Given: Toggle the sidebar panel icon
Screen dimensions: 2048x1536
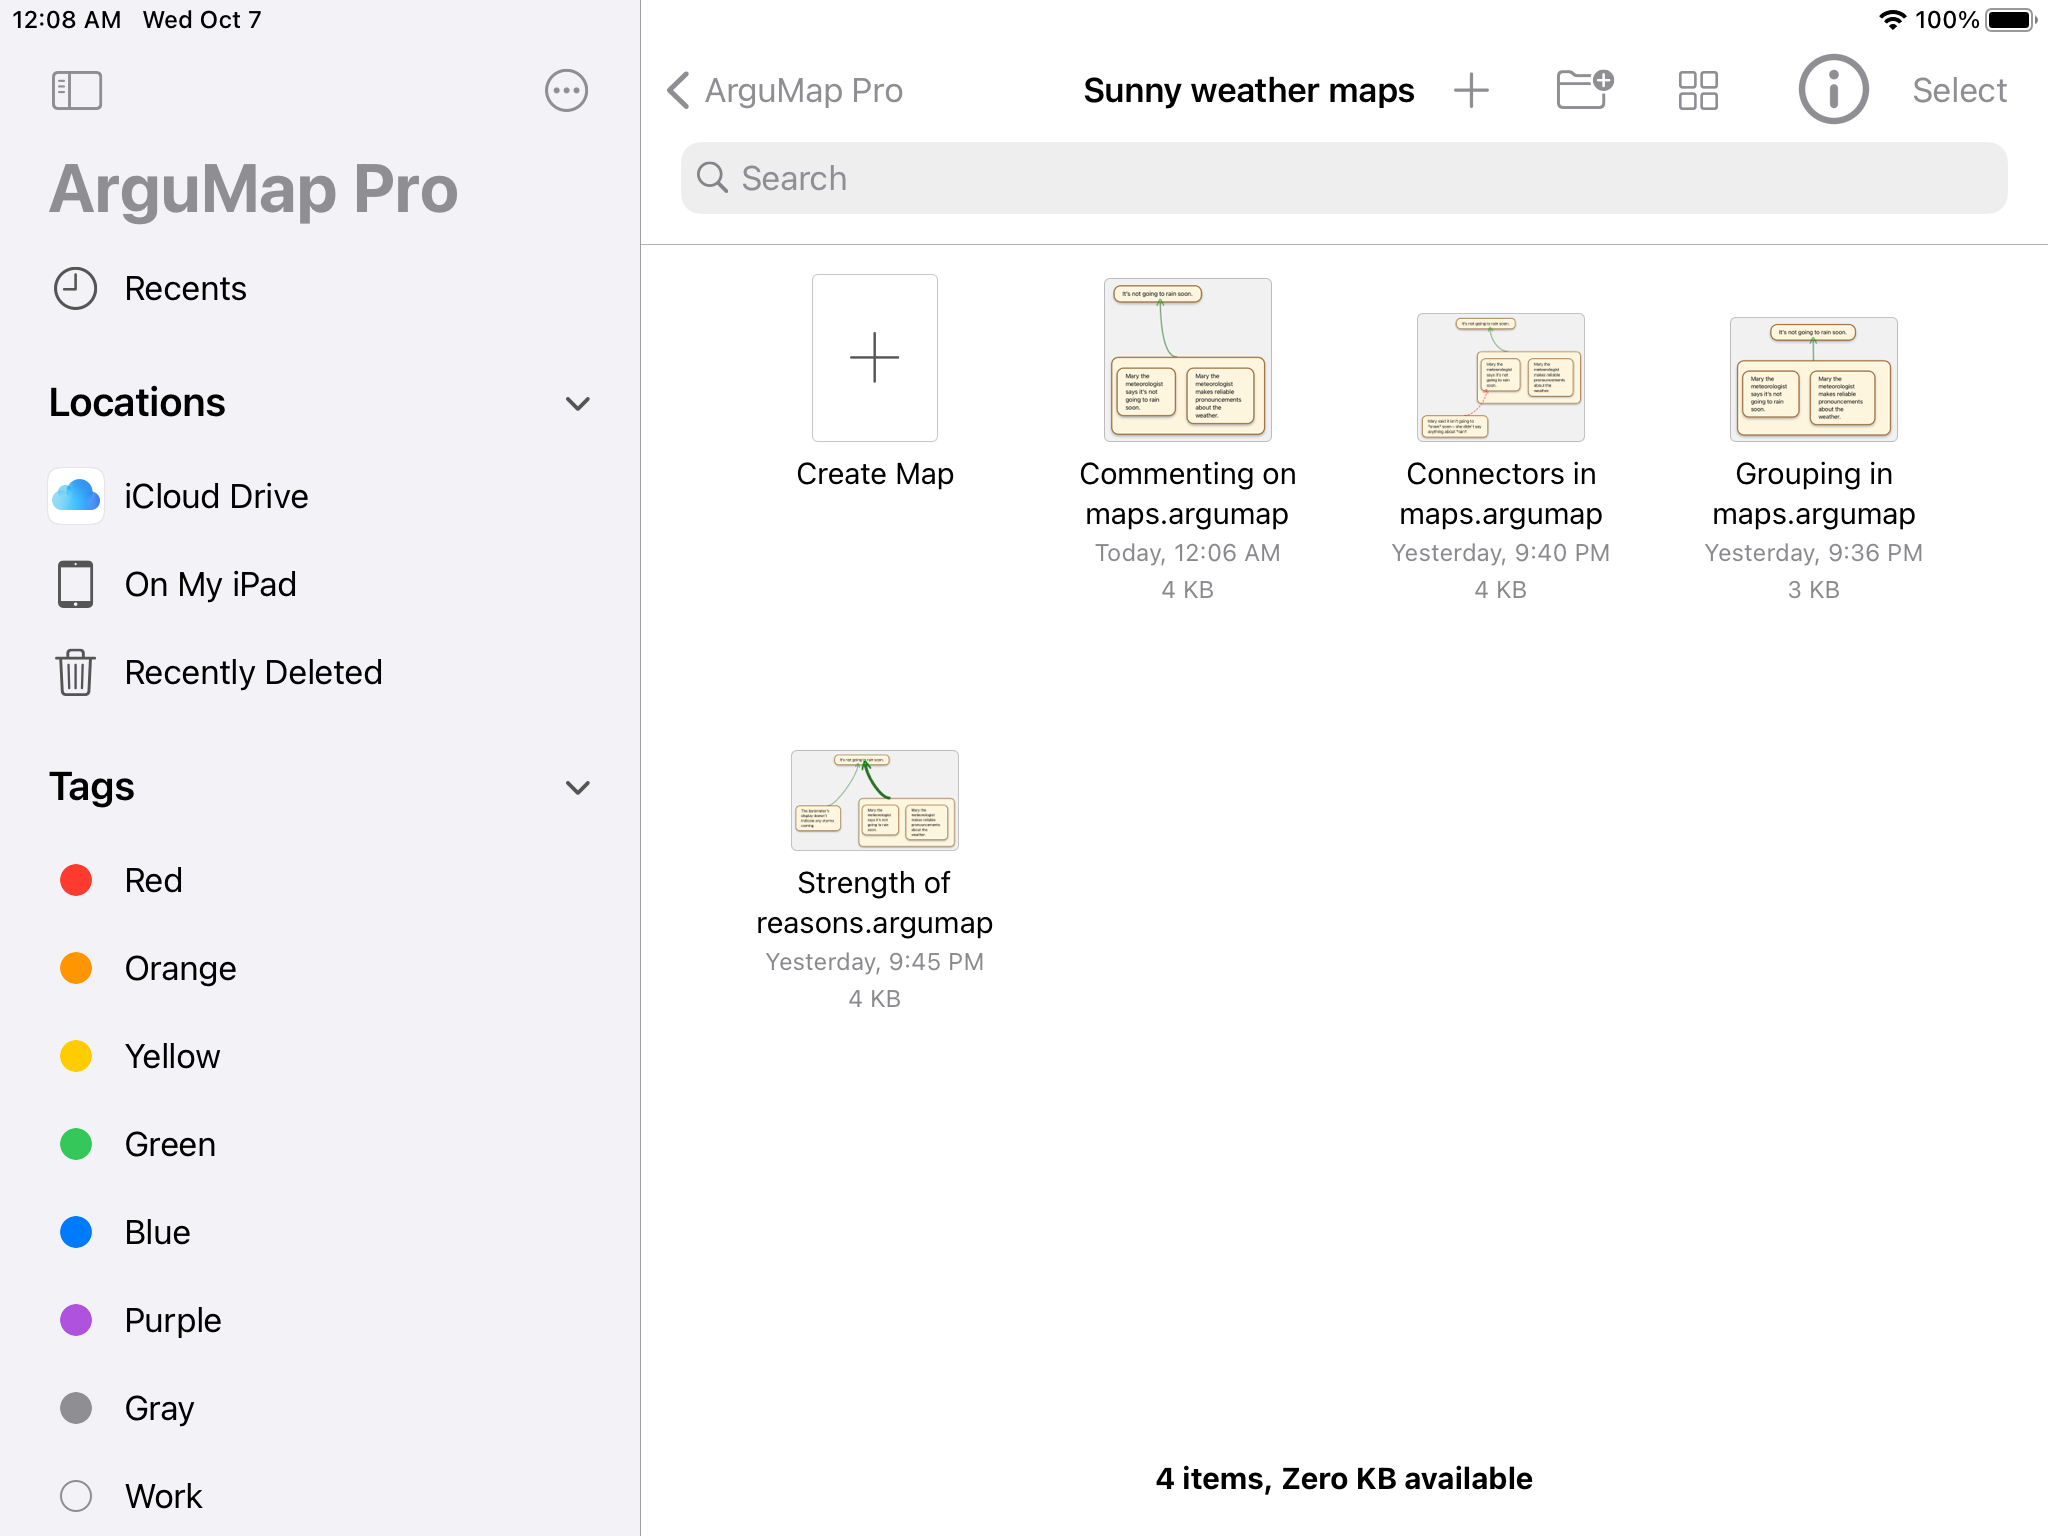Looking at the screenshot, I should click(77, 90).
